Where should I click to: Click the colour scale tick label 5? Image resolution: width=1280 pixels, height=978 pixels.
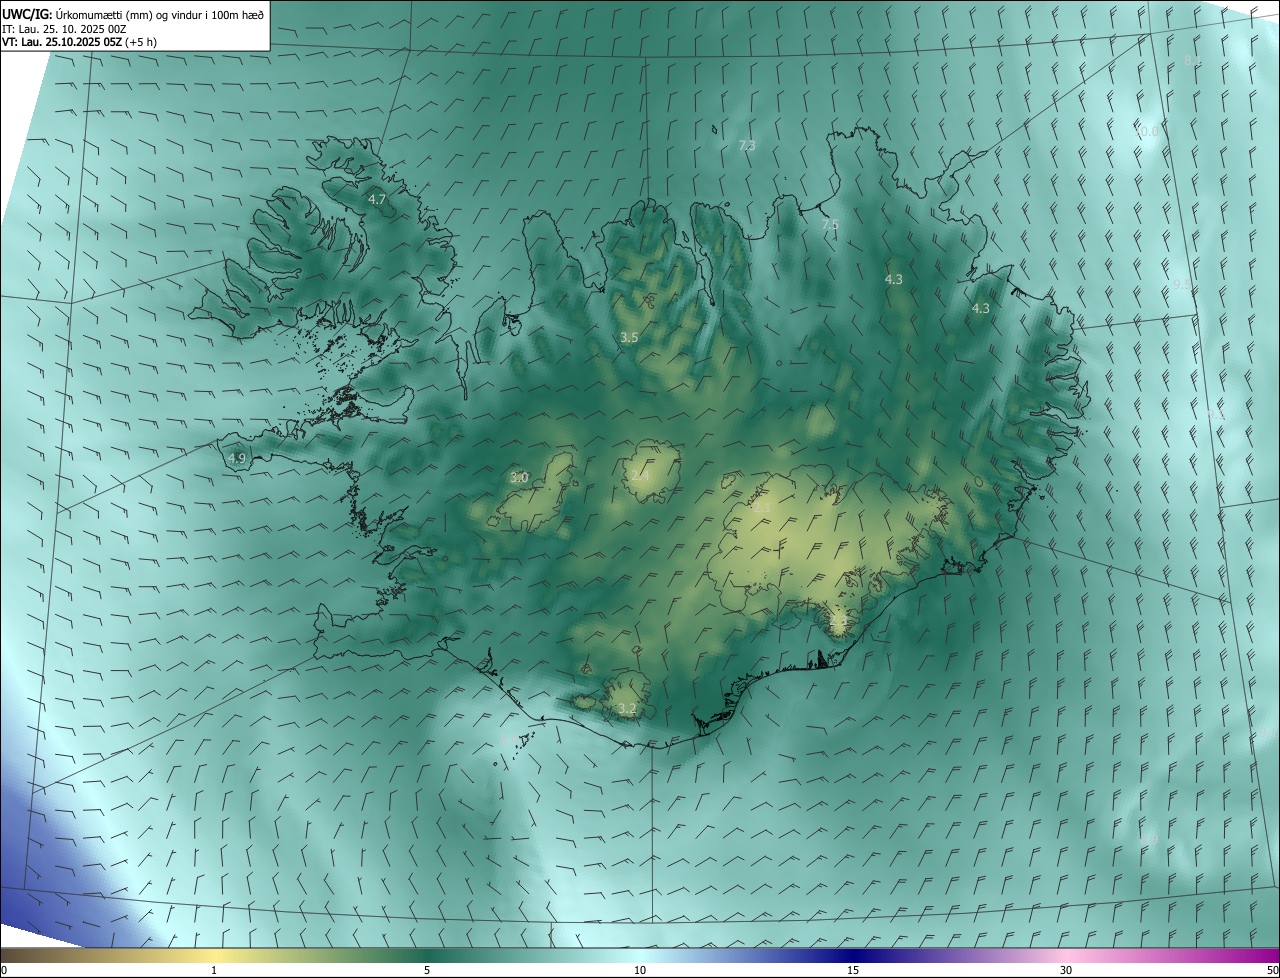[427, 970]
